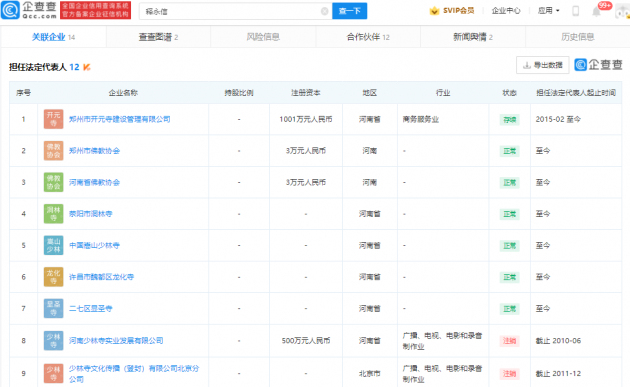Switch to 关联企业 tab

[x=53, y=37]
